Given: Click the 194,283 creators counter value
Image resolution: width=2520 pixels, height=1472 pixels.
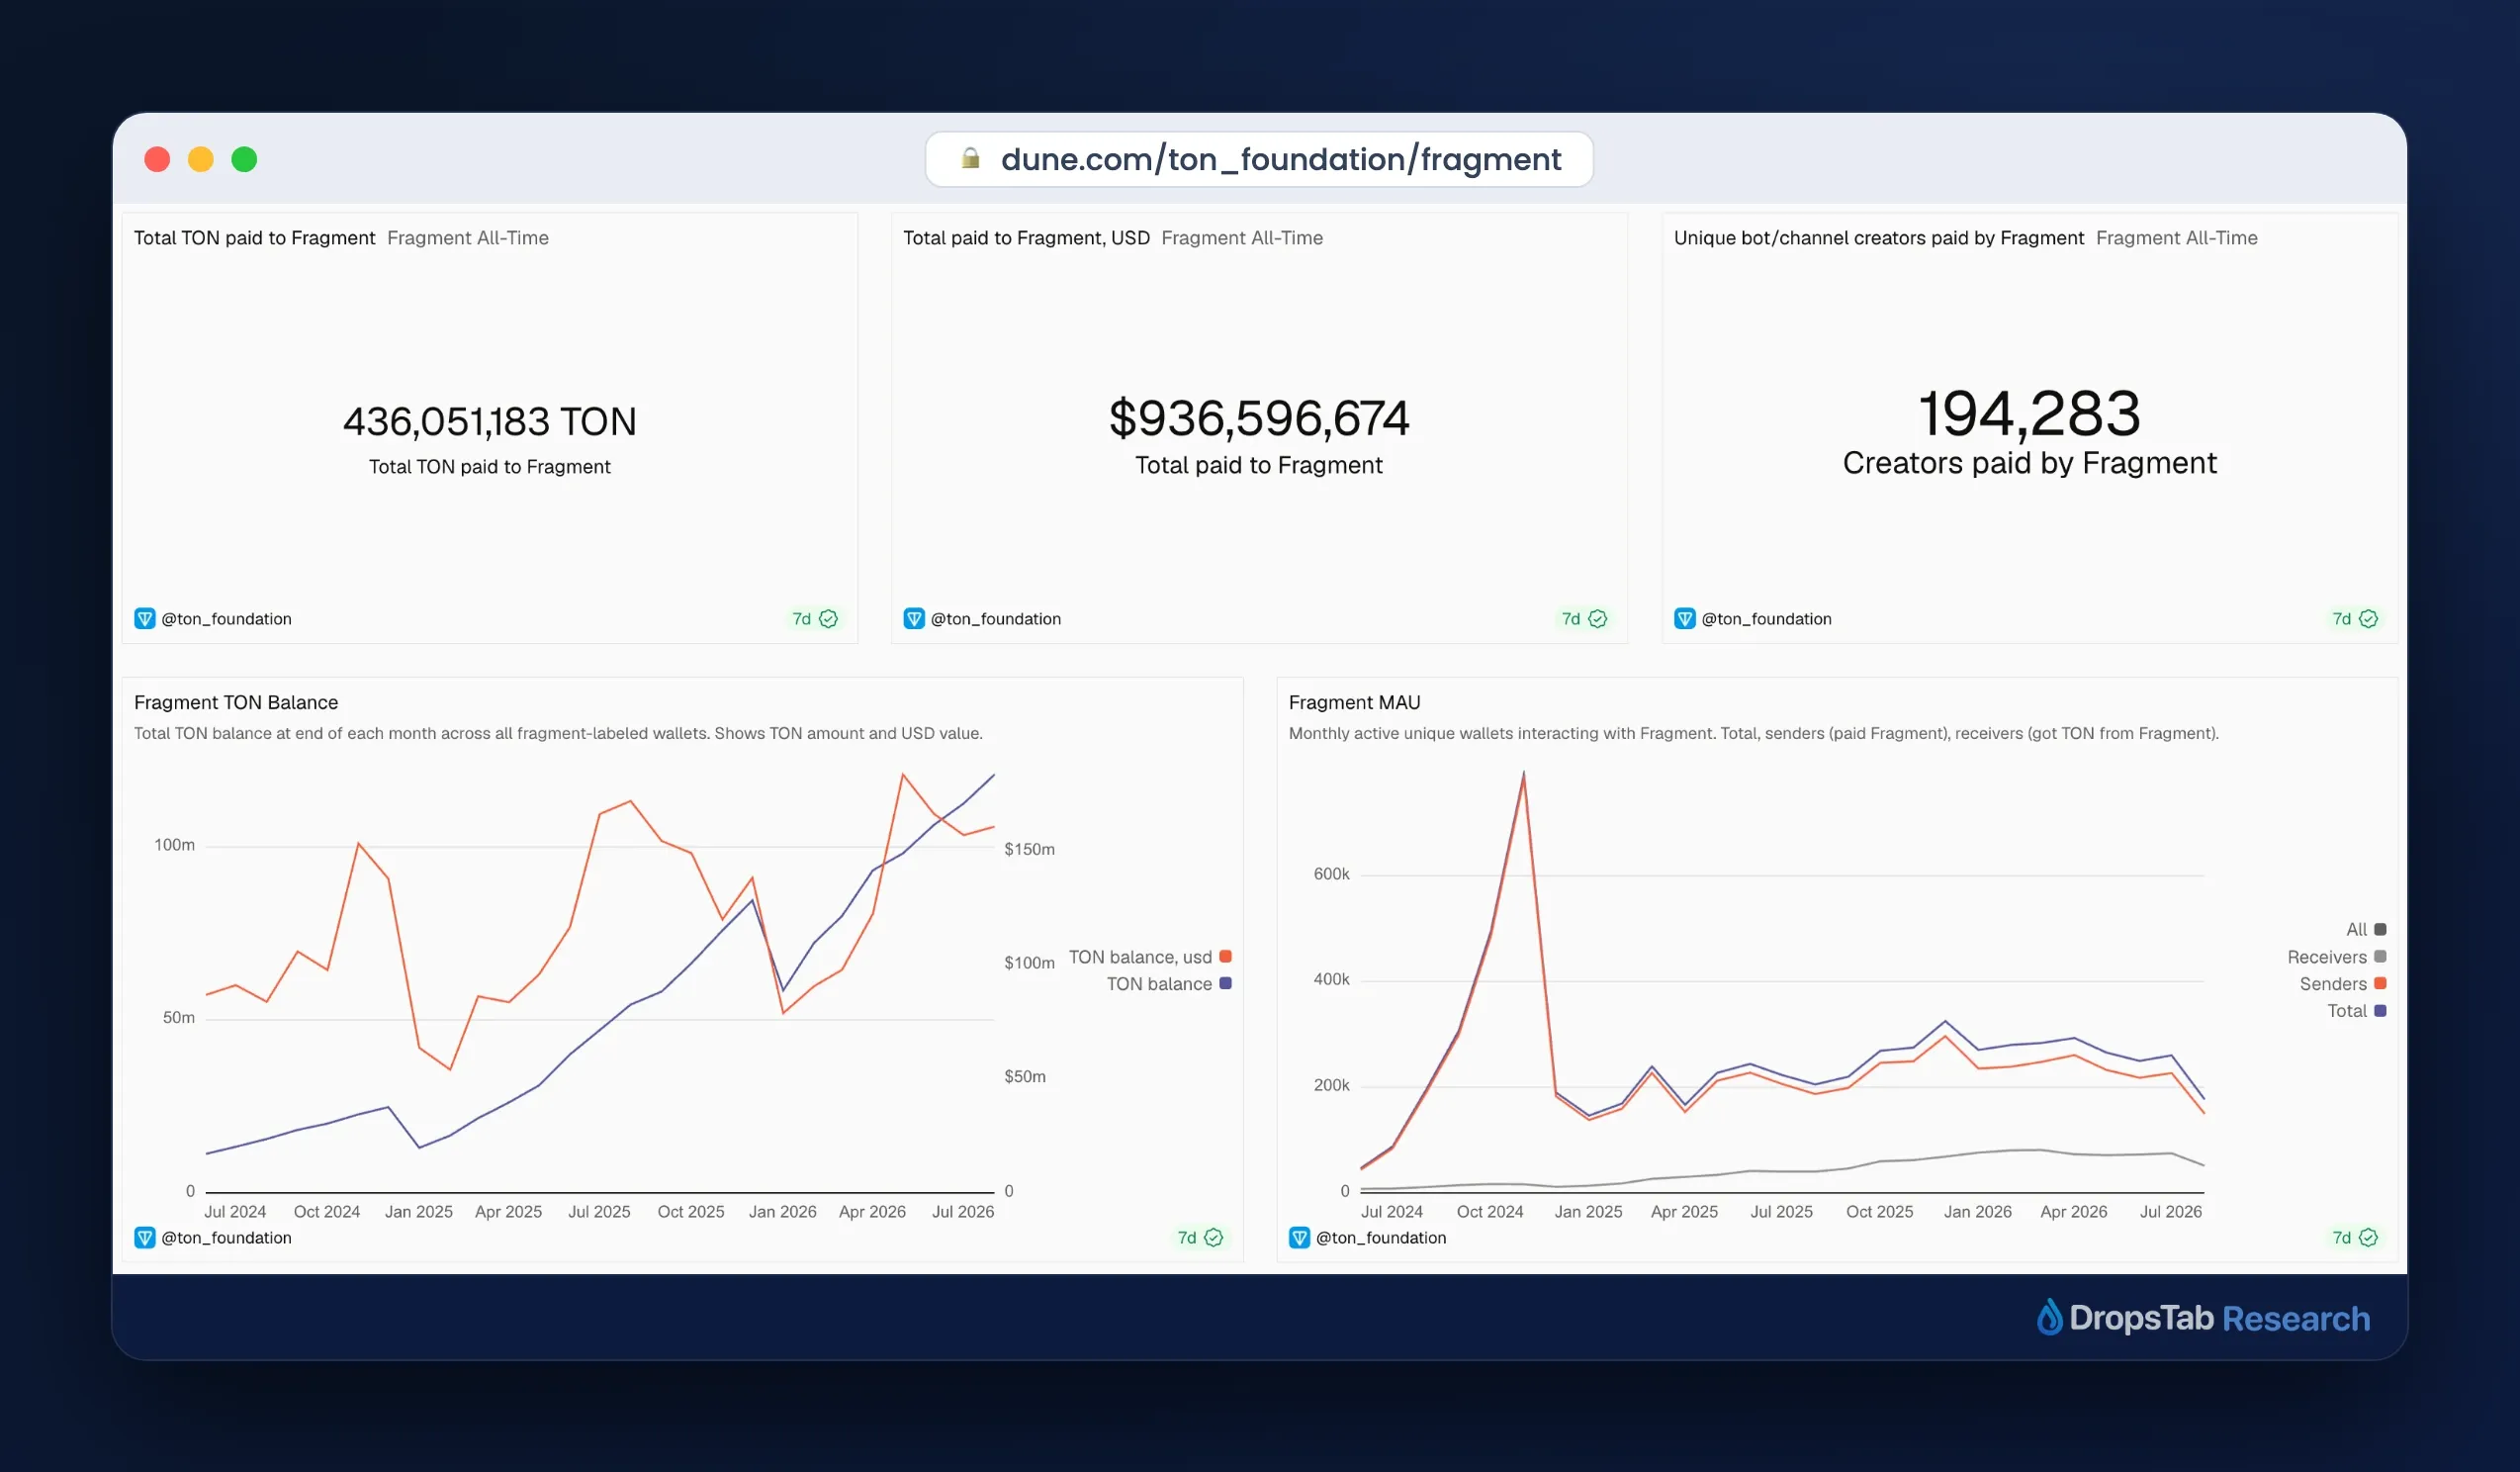Looking at the screenshot, I should pyautogui.click(x=2029, y=414).
